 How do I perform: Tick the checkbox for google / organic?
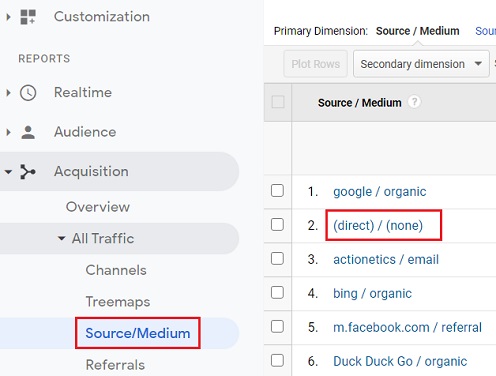click(277, 191)
